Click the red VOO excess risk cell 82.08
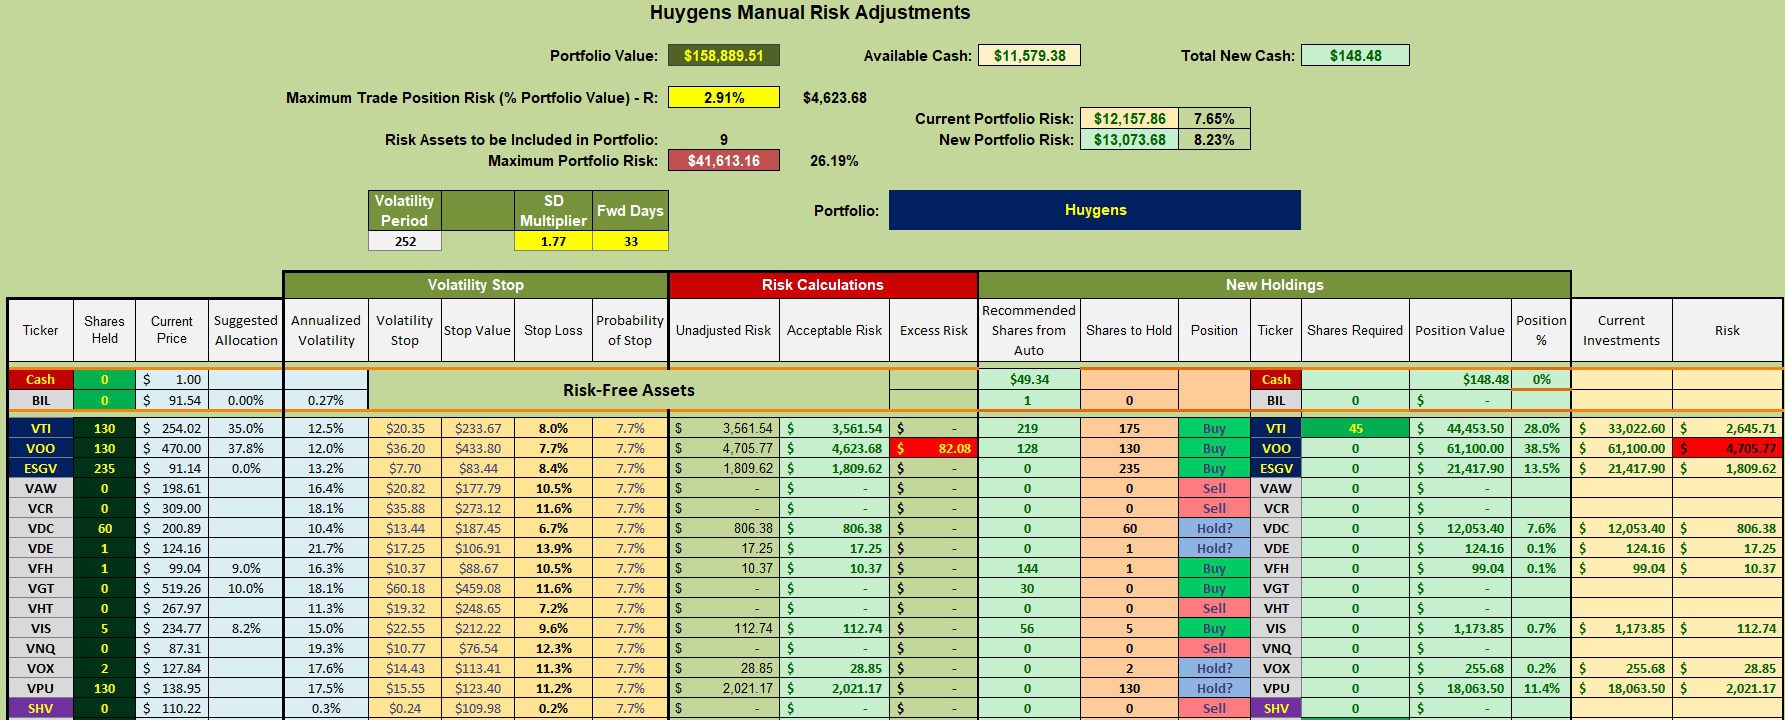Viewport: 1785px width, 720px height. pos(933,448)
